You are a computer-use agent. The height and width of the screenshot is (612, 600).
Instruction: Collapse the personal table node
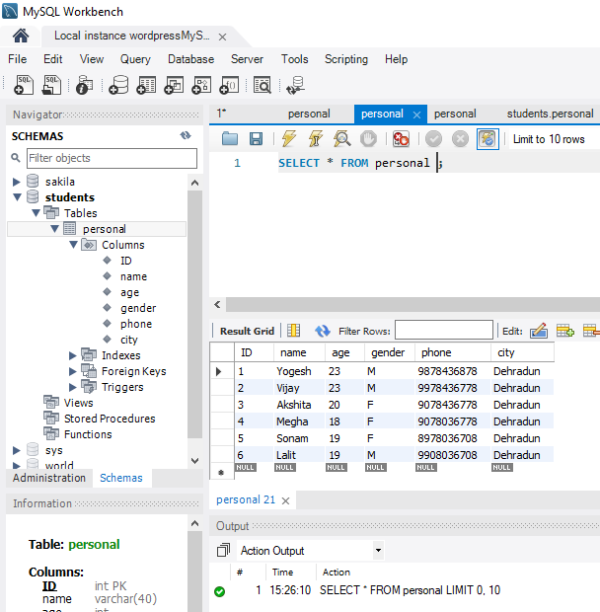(x=55, y=229)
